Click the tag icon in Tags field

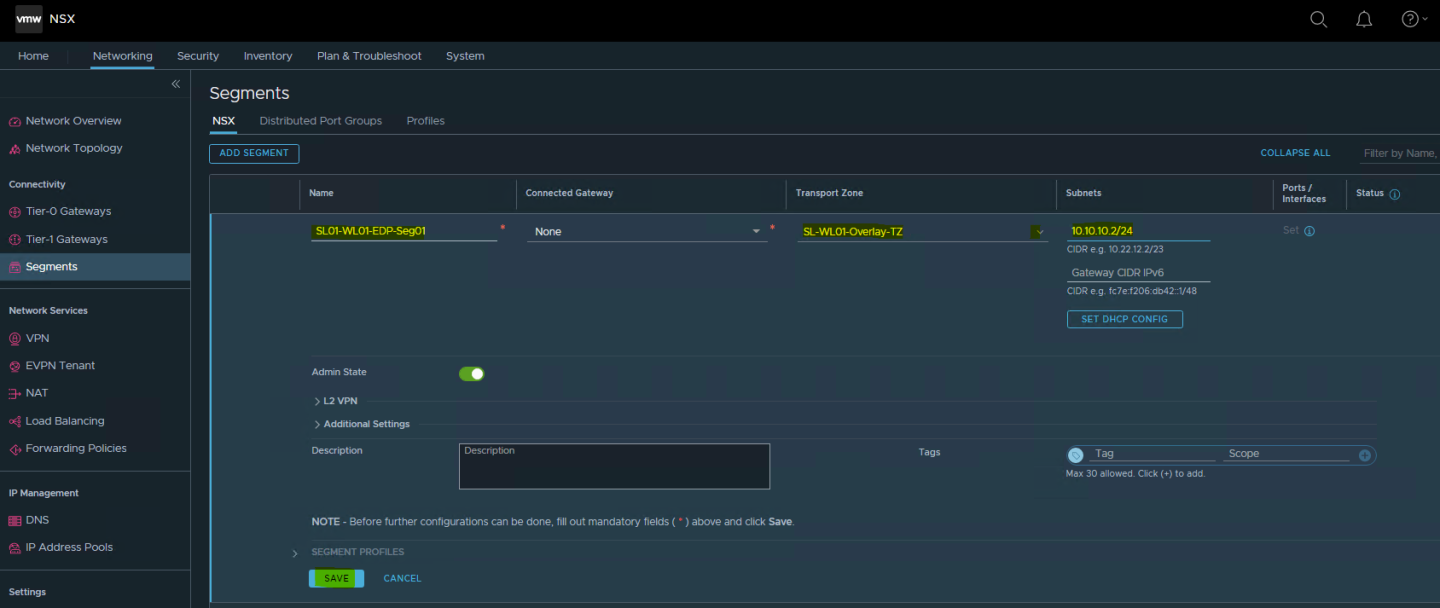(1076, 455)
